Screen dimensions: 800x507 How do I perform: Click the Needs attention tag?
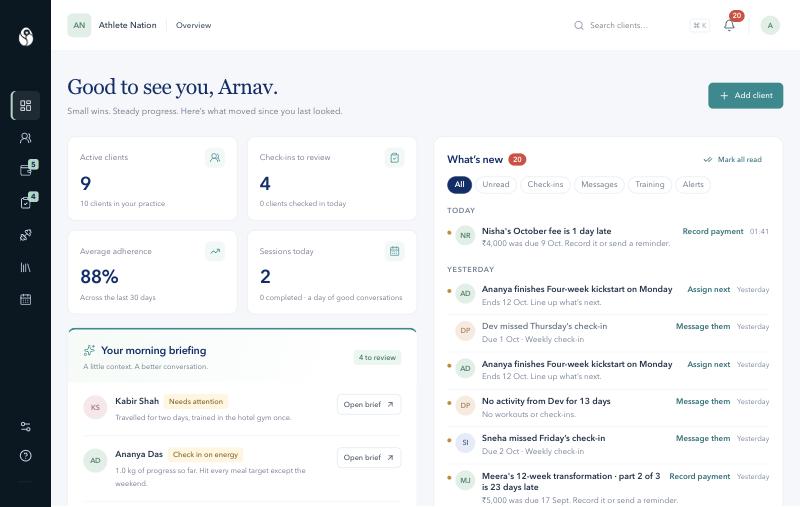(x=196, y=401)
